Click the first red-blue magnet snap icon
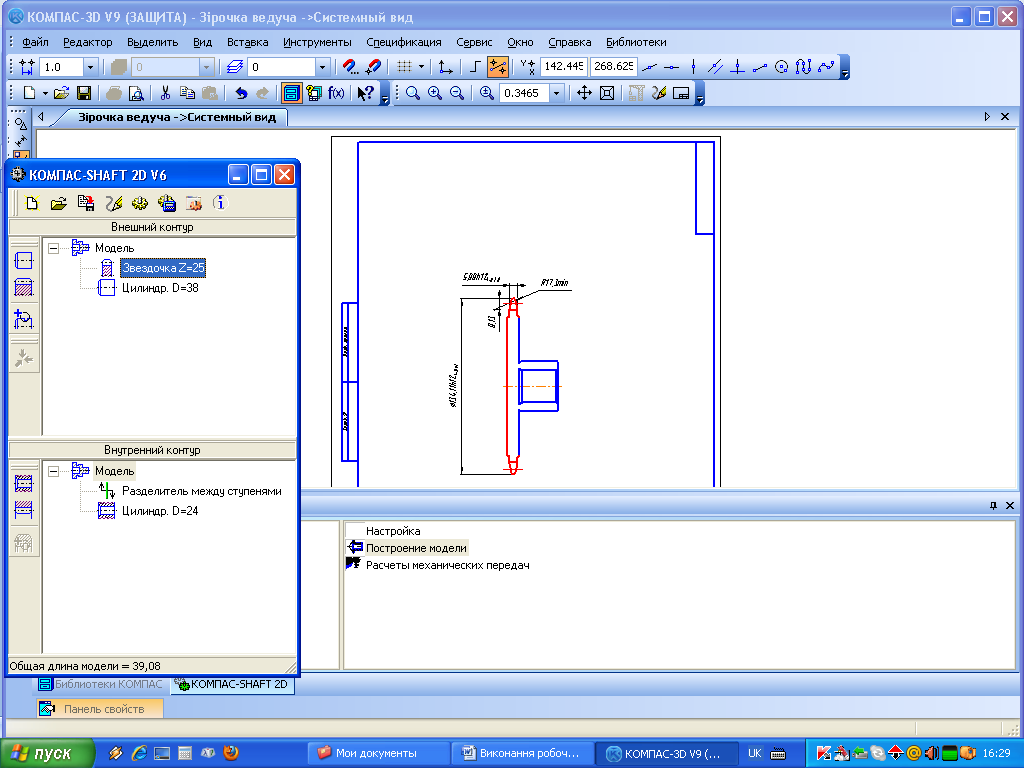The image size is (1024, 768). tap(350, 67)
